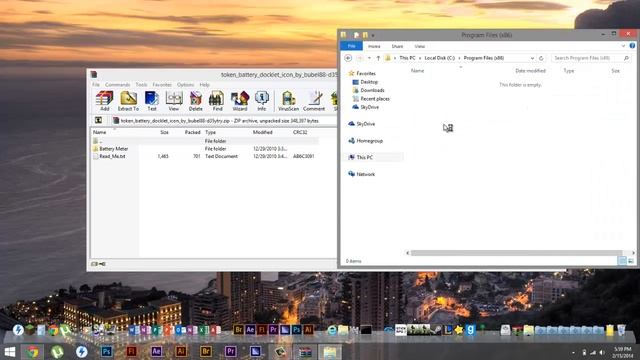Open the Windows Start button
Screen dimensions: 640x360
coord(10,351)
